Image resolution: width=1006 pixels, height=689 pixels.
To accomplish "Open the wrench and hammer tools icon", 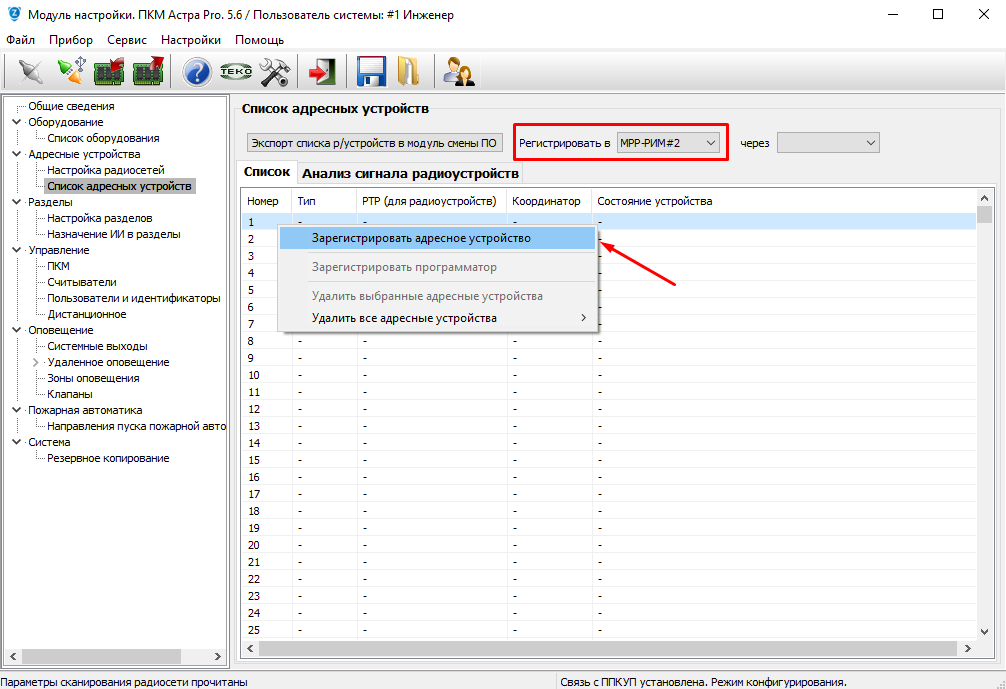I will [x=274, y=72].
